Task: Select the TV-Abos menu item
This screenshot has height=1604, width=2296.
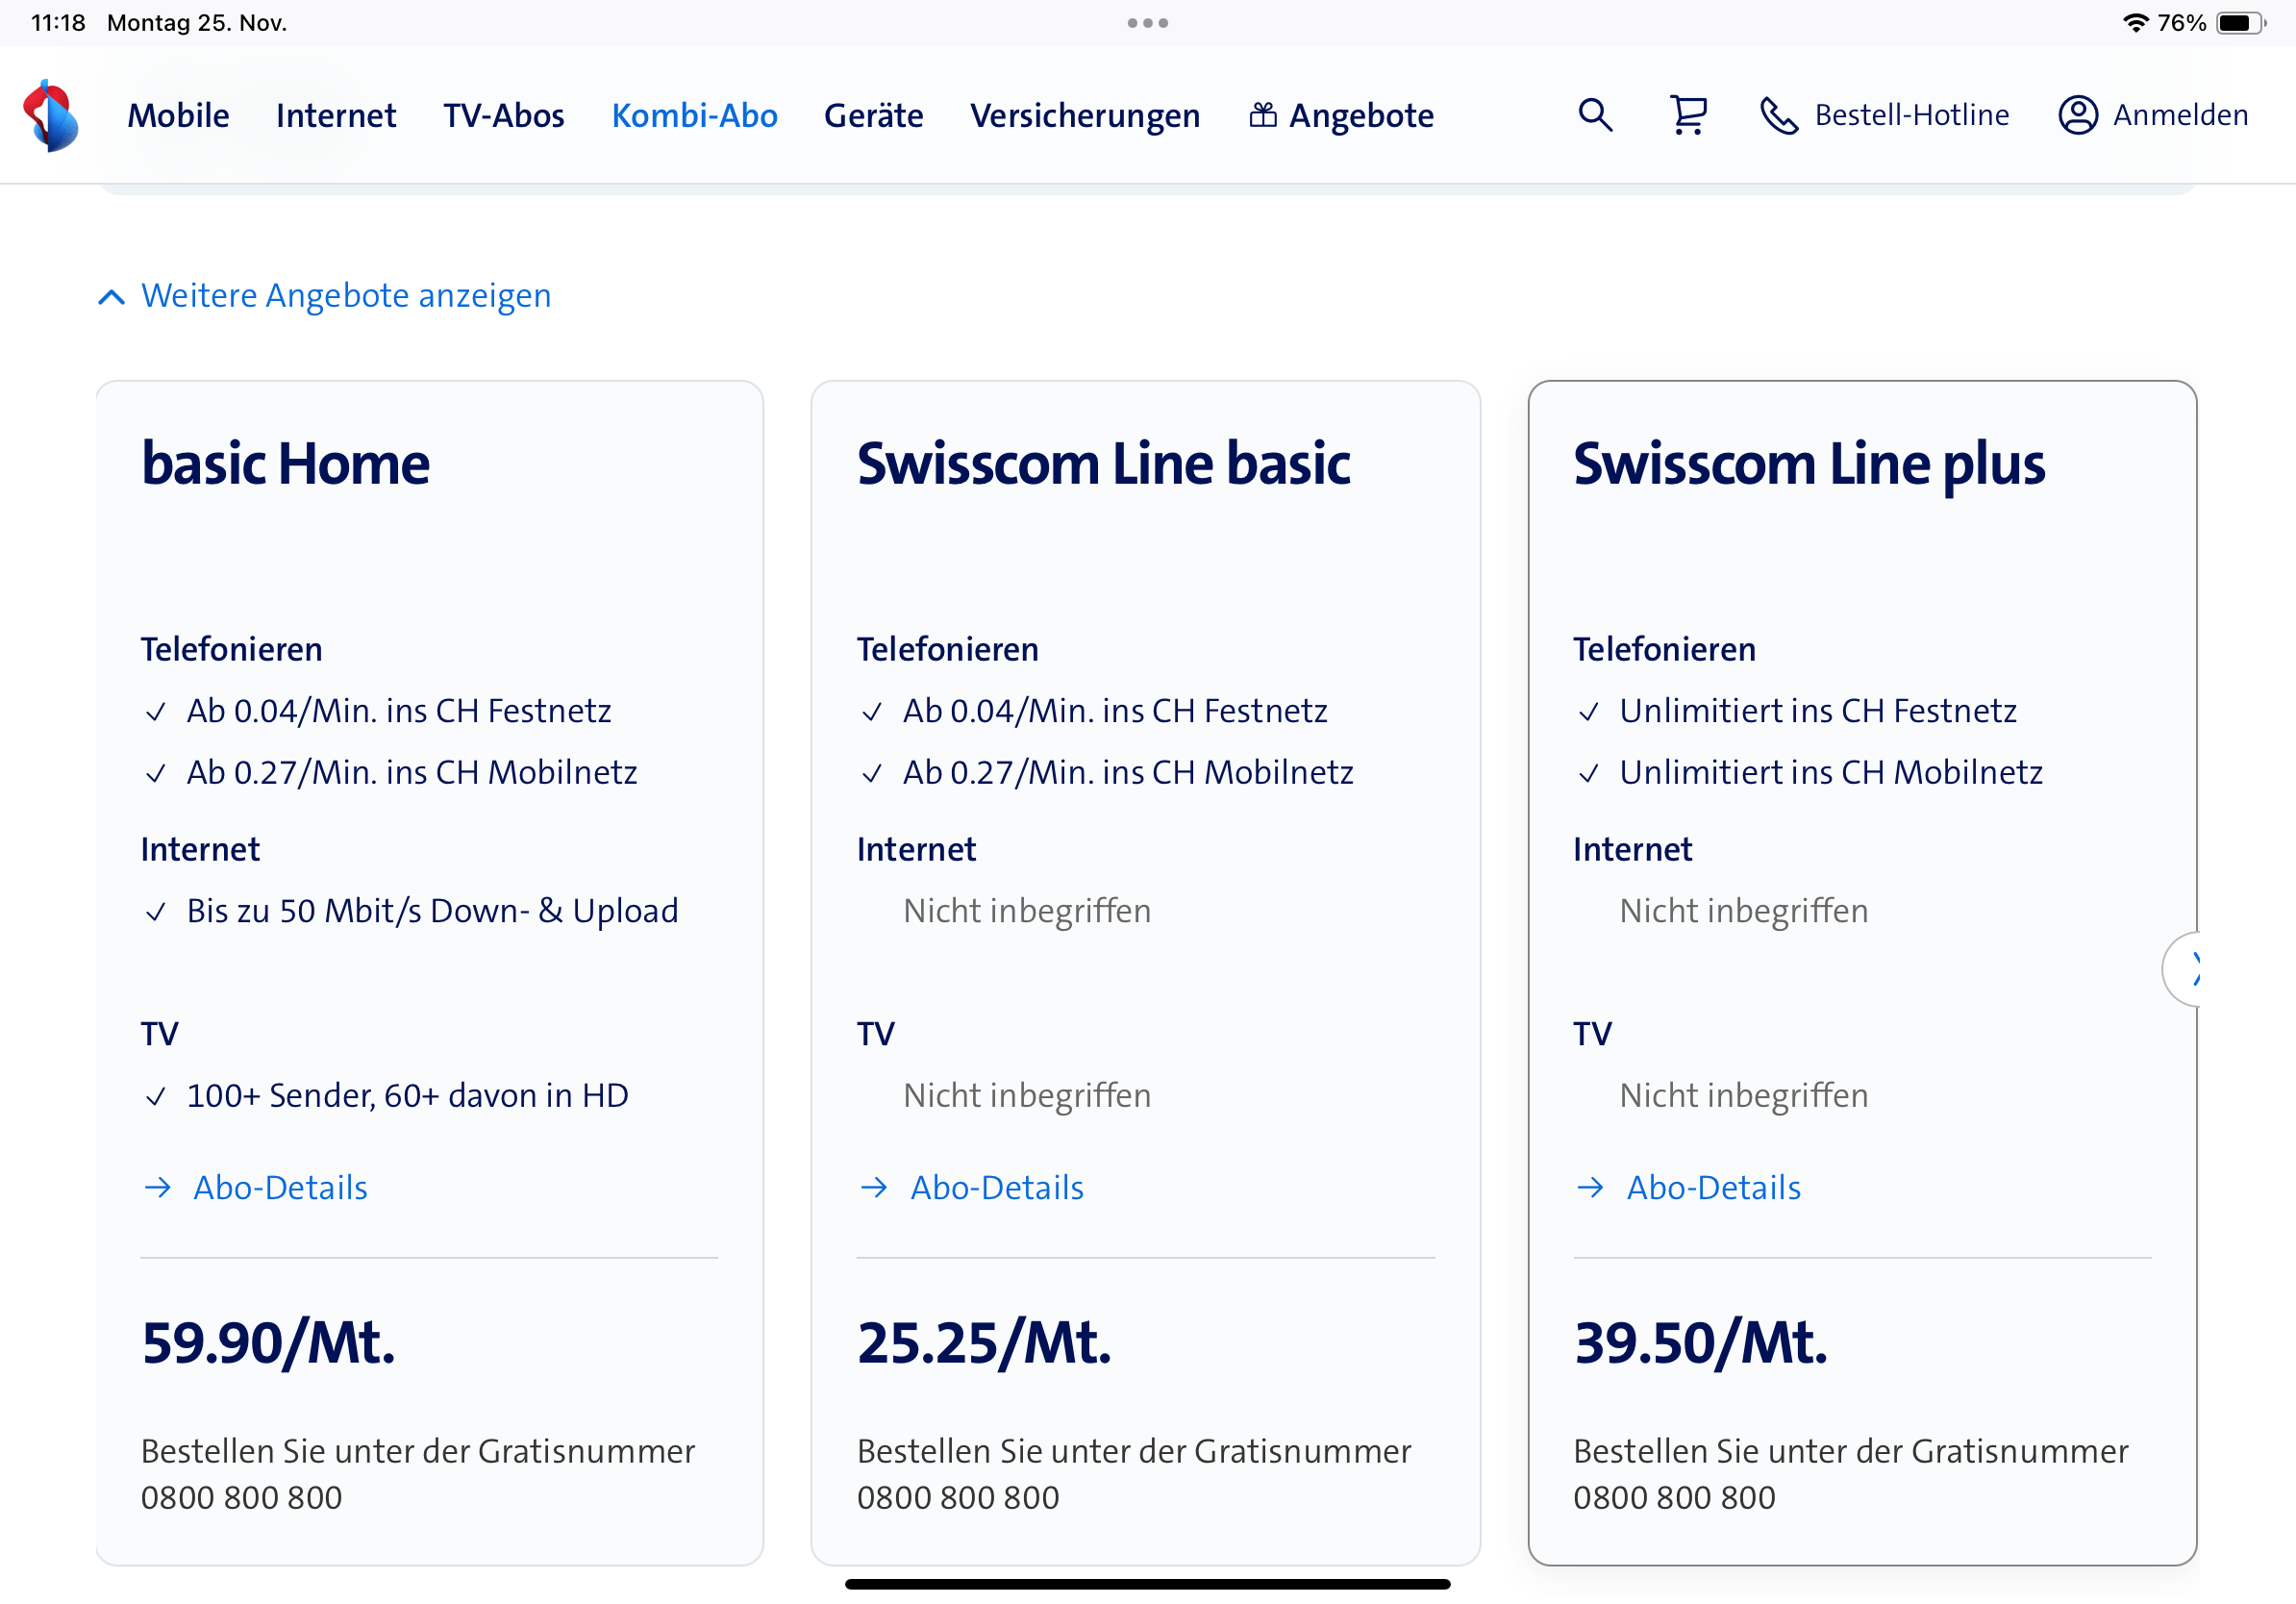Action: [504, 115]
